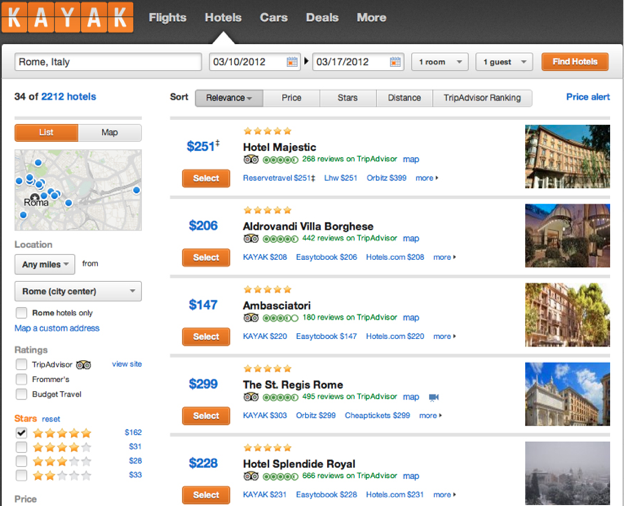Switch to List view tab
624x506 pixels.
pos(46,133)
